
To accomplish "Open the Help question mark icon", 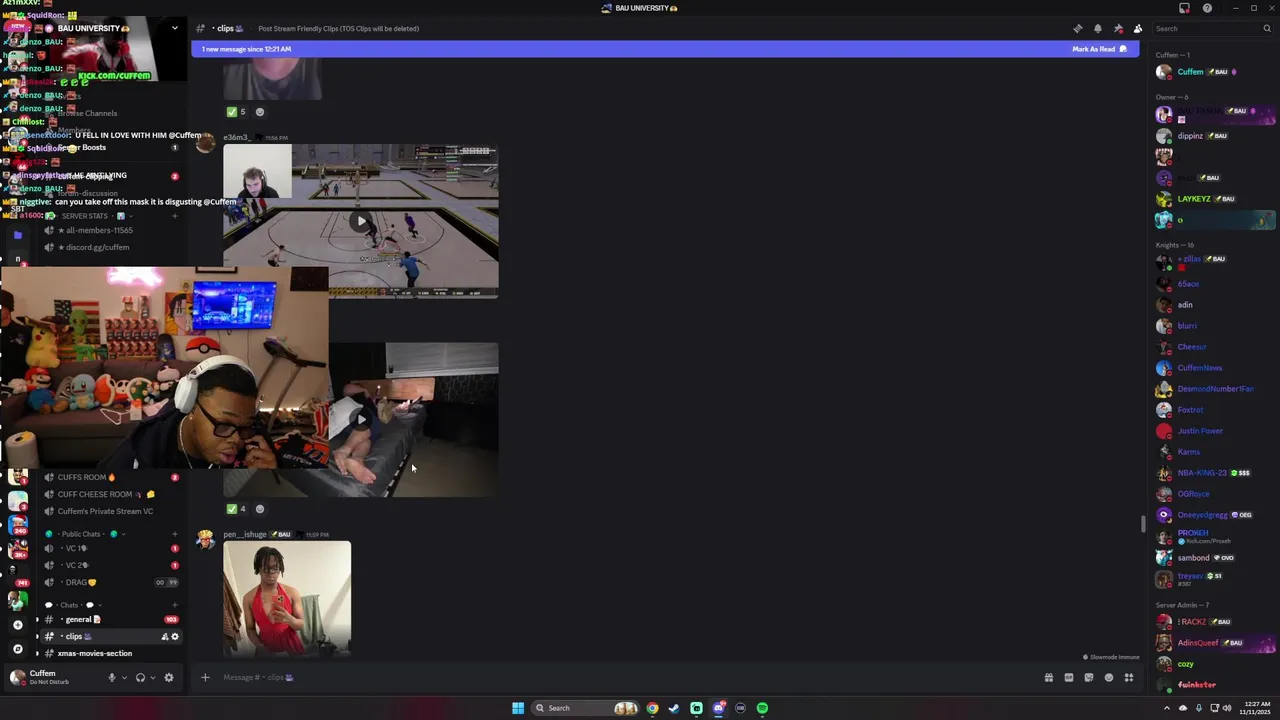I will point(1207,8).
